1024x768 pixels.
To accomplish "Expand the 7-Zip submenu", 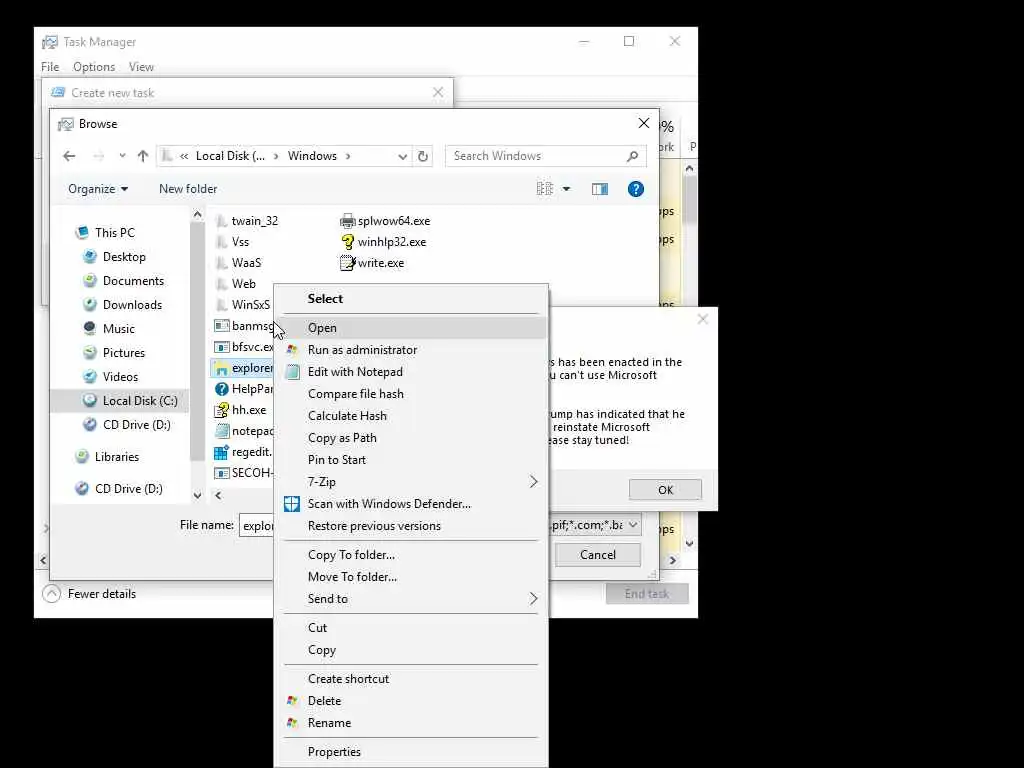I will point(534,482).
